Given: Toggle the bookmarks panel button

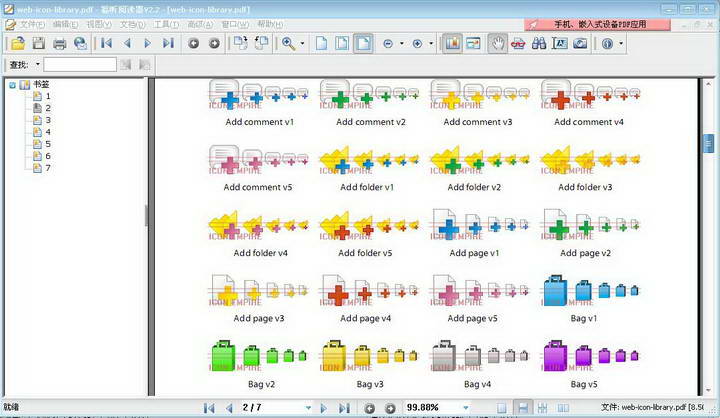Looking at the screenshot, I should click(x=452, y=44).
